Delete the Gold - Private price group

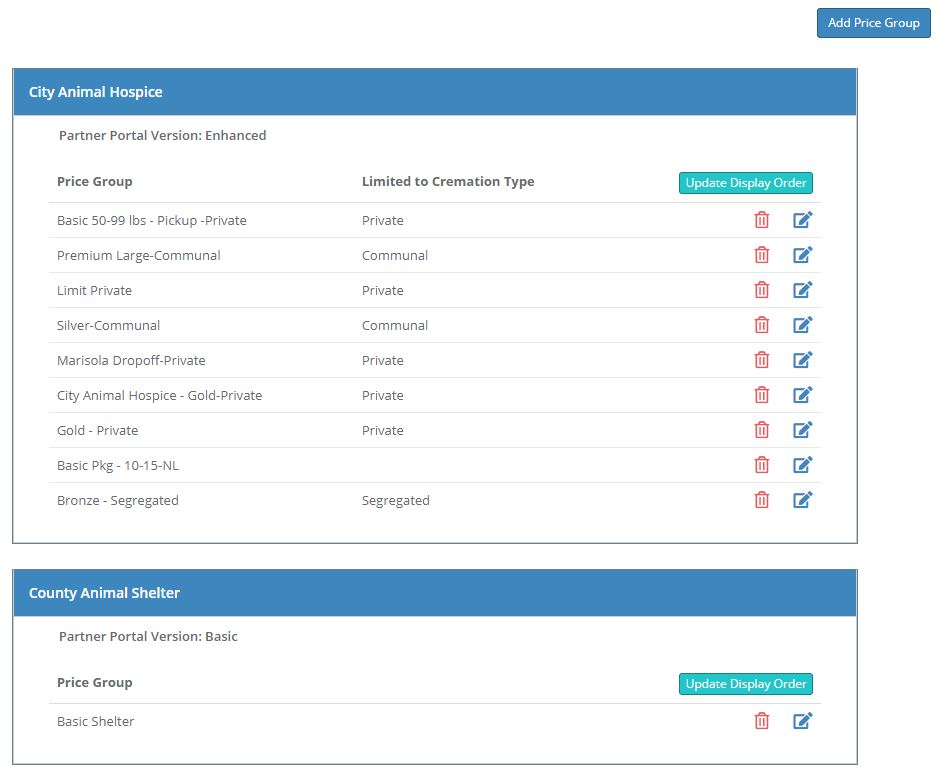click(761, 430)
